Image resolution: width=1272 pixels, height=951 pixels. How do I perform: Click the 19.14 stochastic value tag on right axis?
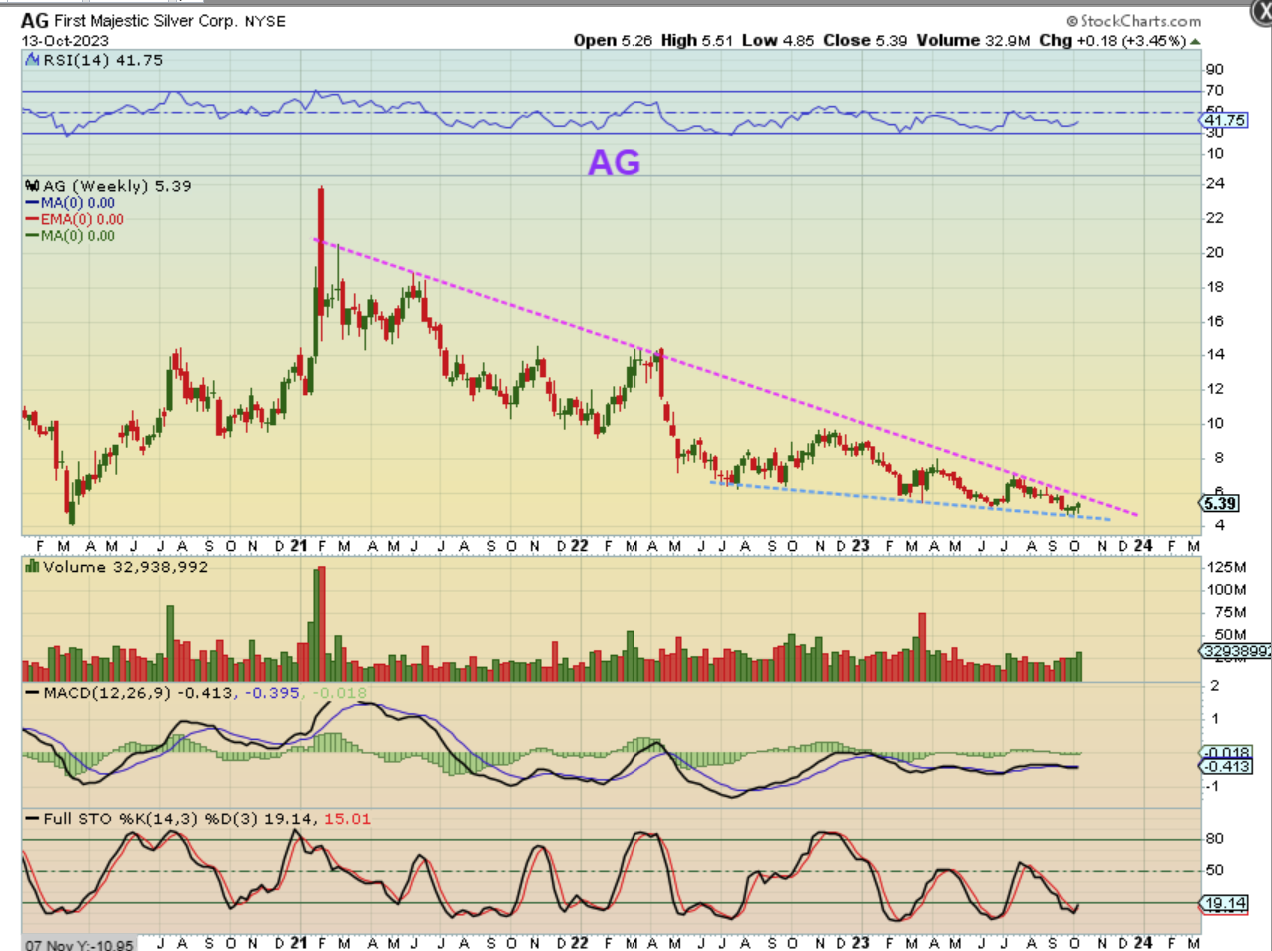pyautogui.click(x=1223, y=902)
